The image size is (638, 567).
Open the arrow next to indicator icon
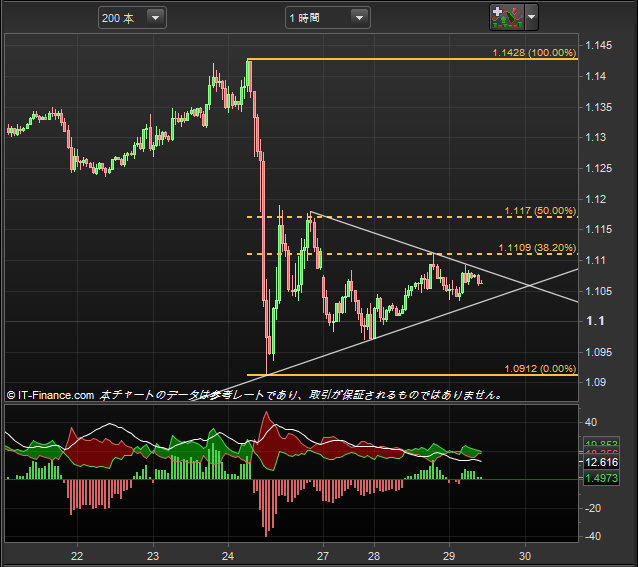tap(531, 17)
